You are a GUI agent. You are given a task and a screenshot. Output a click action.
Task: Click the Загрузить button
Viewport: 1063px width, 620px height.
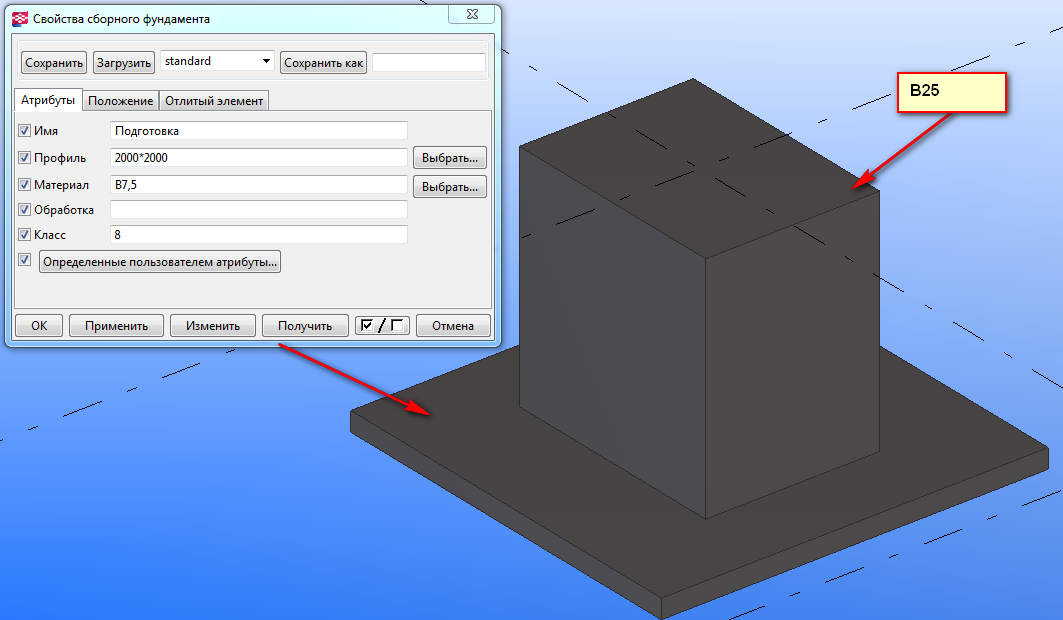pyautogui.click(x=124, y=63)
